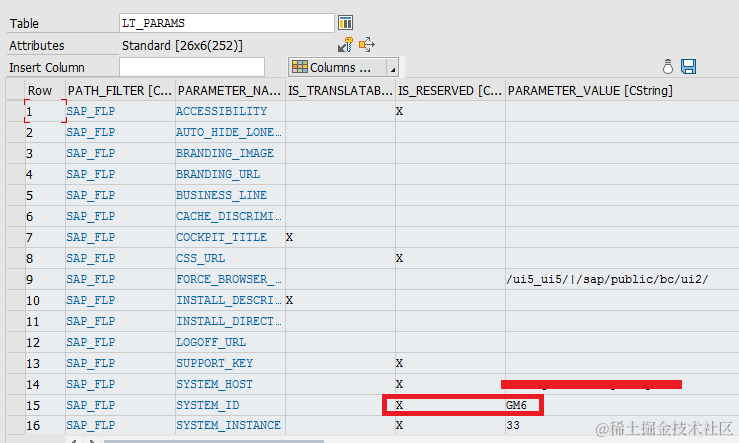The image size is (739, 443).
Task: Click the SAP_FLP cell in row 12
Action: point(120,342)
